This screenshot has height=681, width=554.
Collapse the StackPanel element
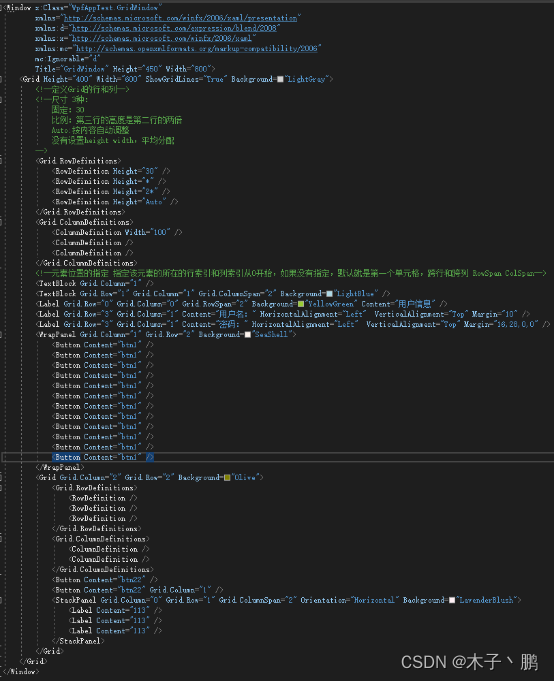click(x=1, y=600)
